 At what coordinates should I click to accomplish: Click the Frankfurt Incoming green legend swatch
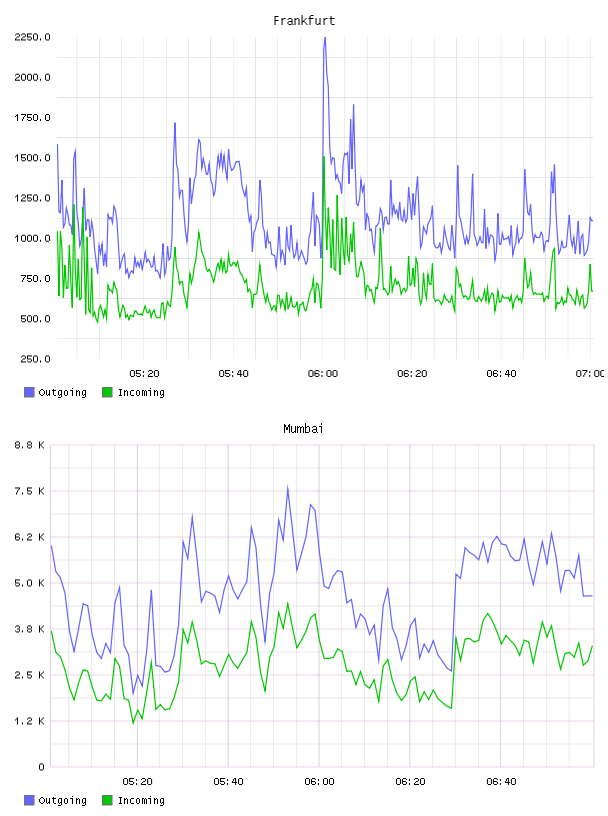(107, 392)
